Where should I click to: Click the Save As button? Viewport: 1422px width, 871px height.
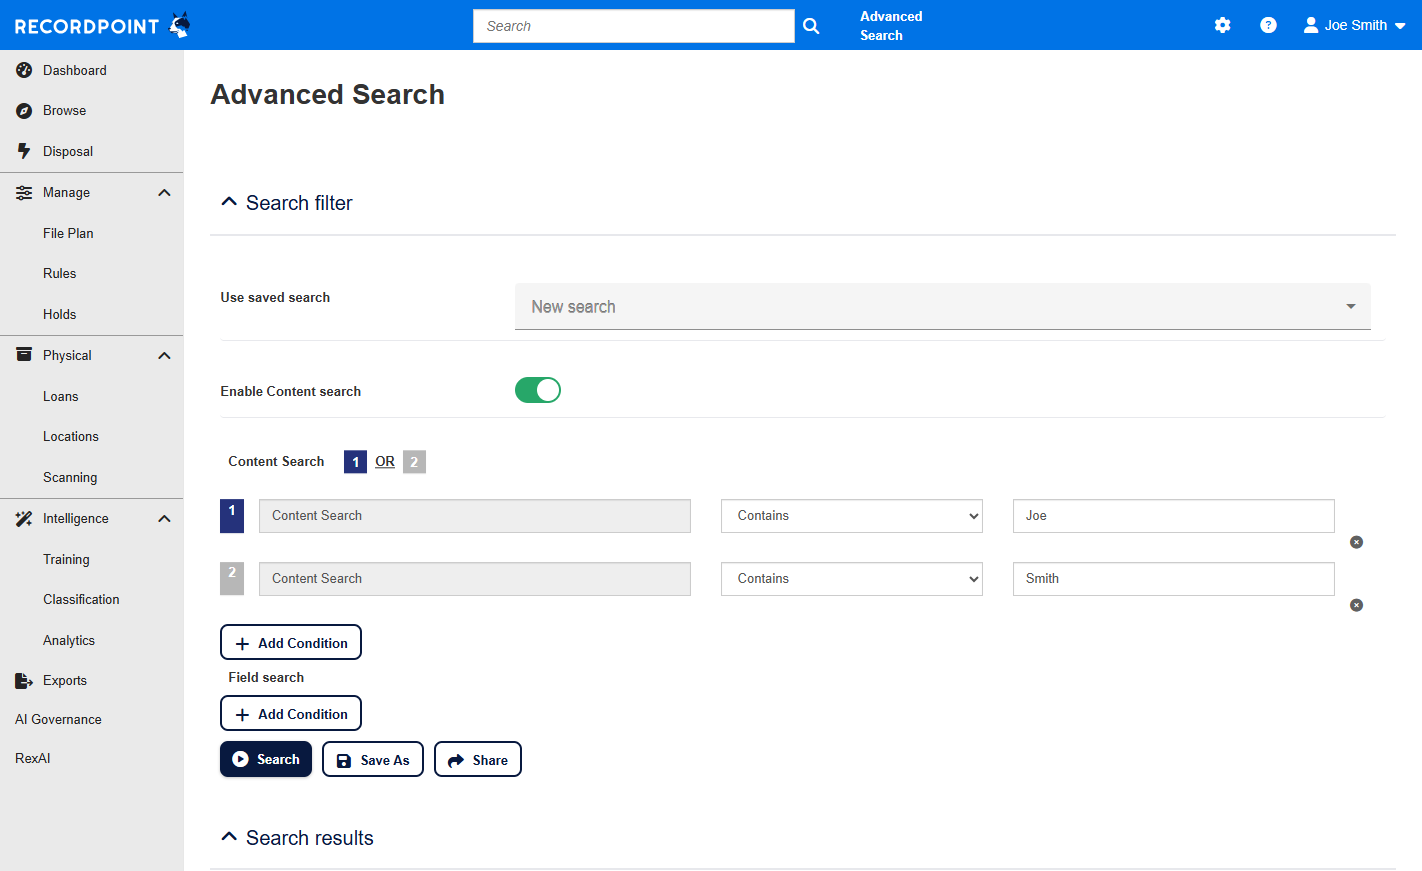(x=373, y=760)
